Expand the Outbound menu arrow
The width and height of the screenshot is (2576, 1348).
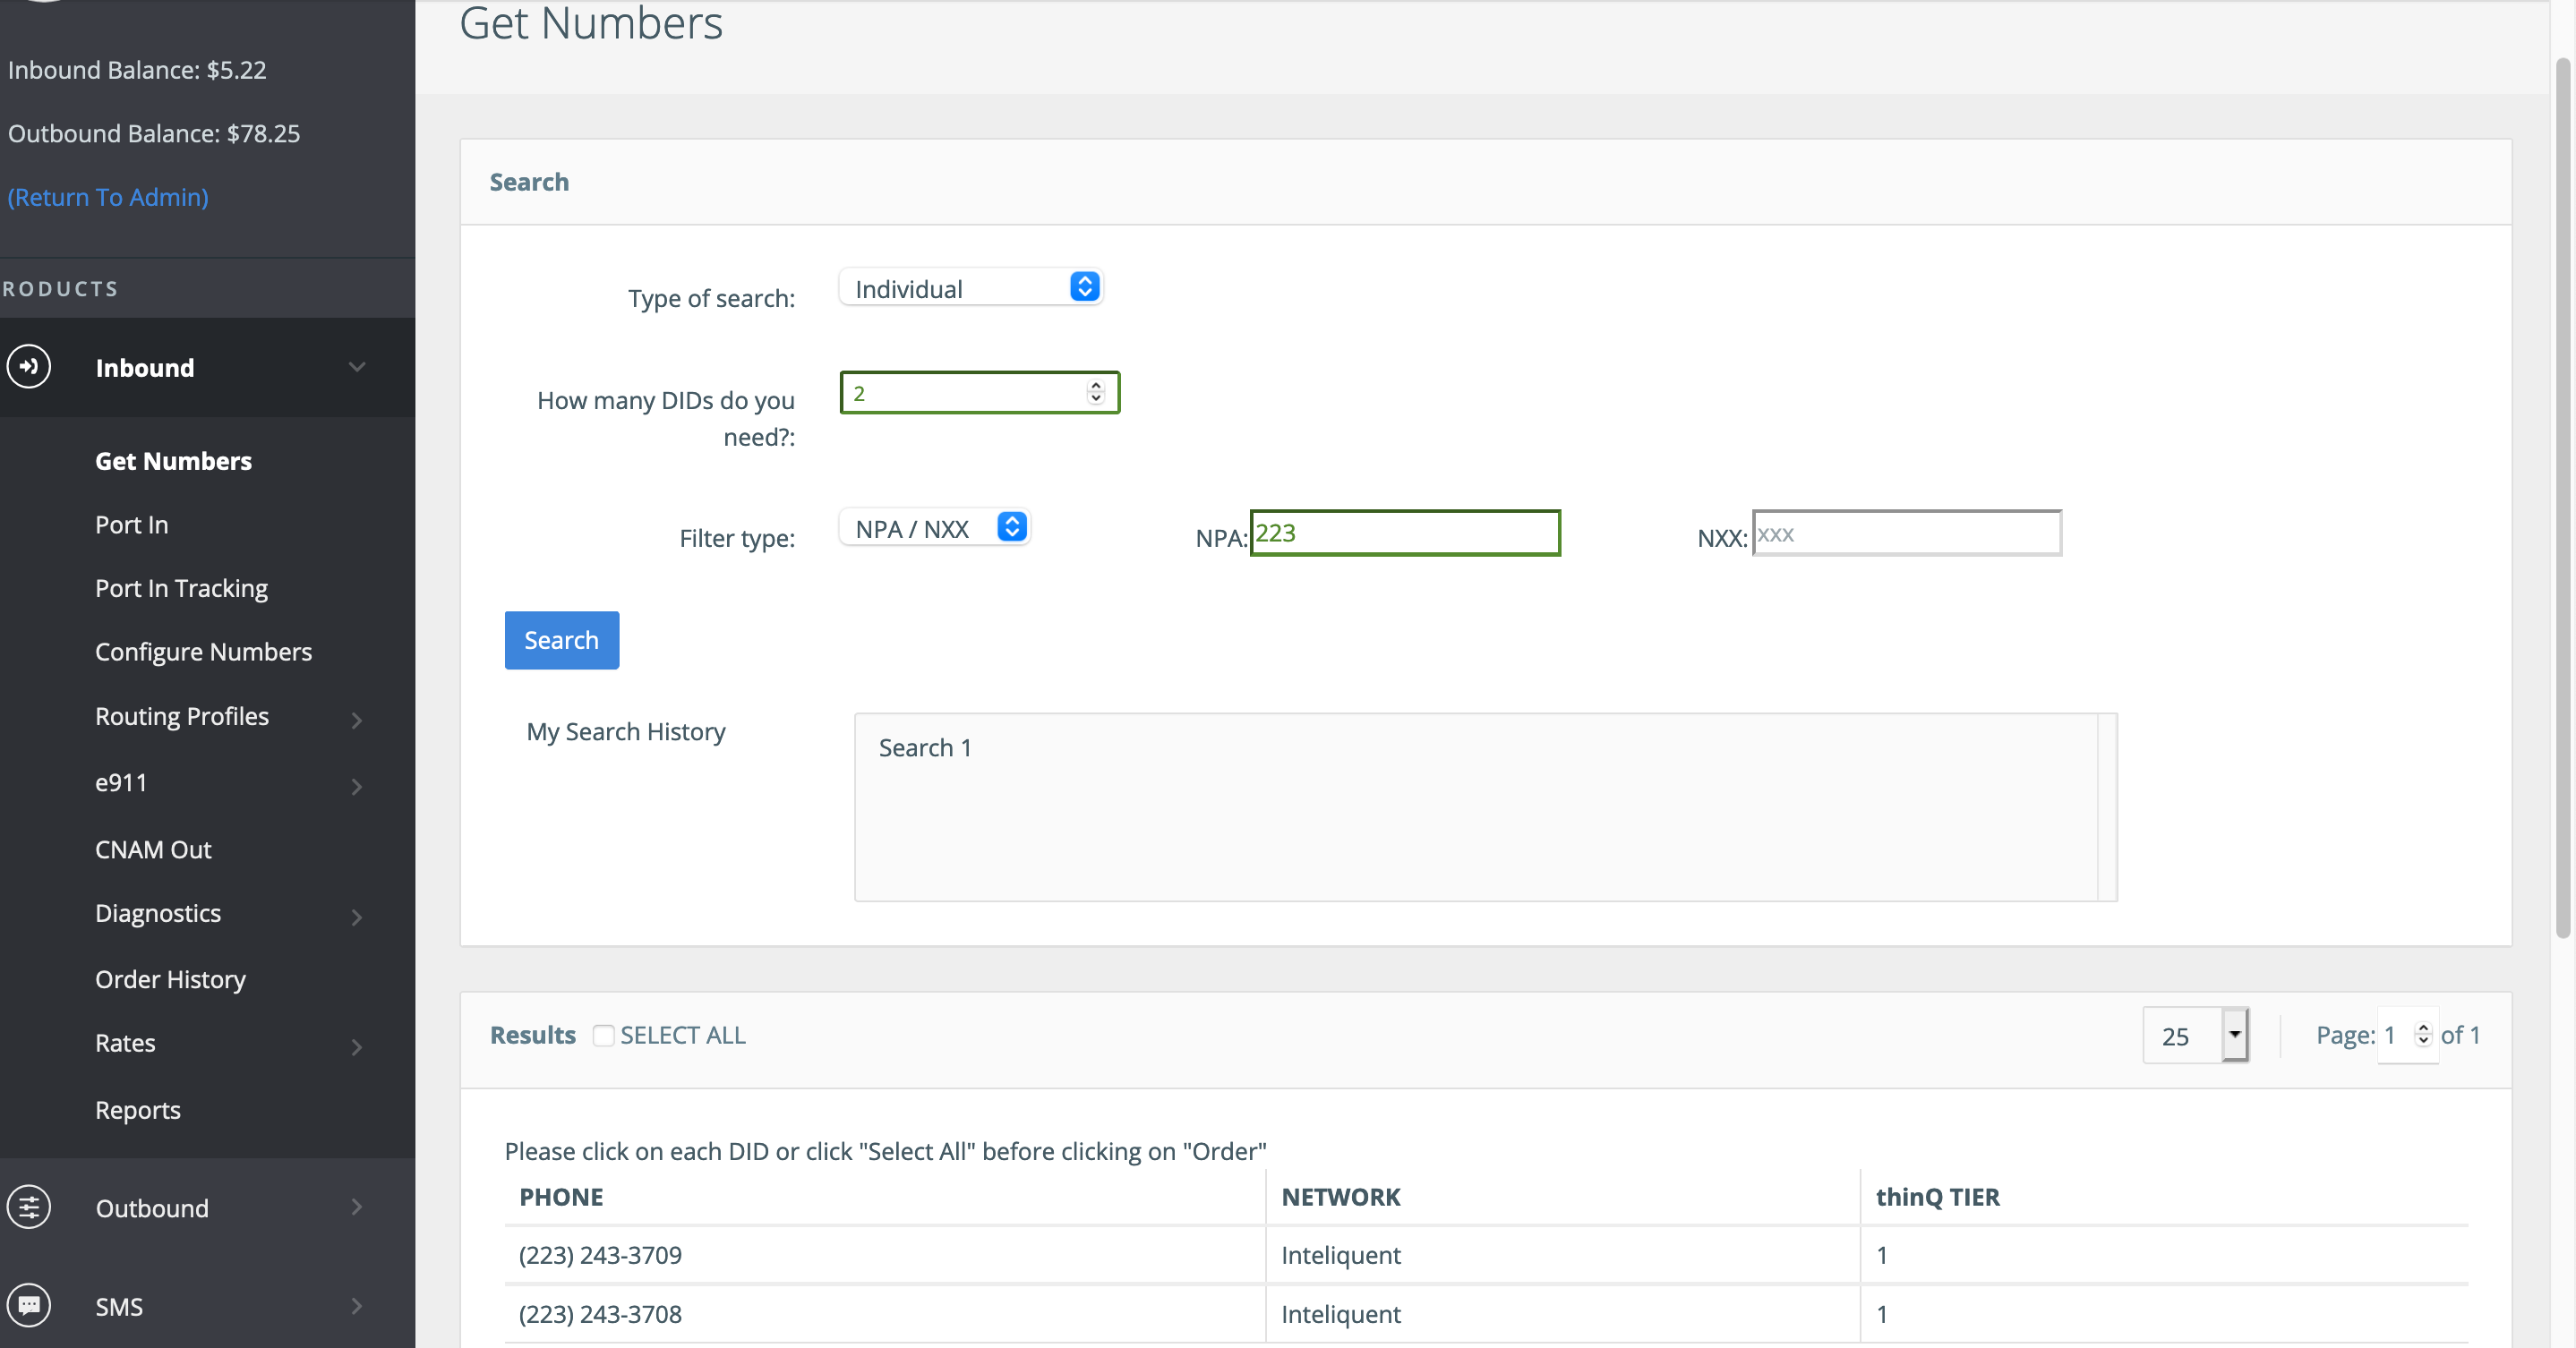357,1207
